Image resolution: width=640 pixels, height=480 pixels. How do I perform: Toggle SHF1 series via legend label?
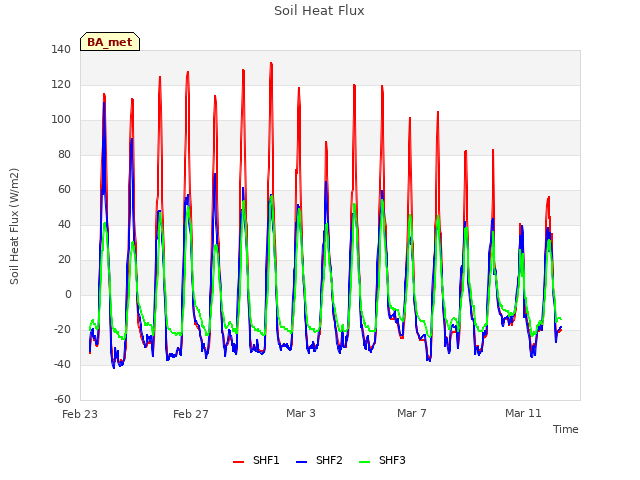point(266,460)
